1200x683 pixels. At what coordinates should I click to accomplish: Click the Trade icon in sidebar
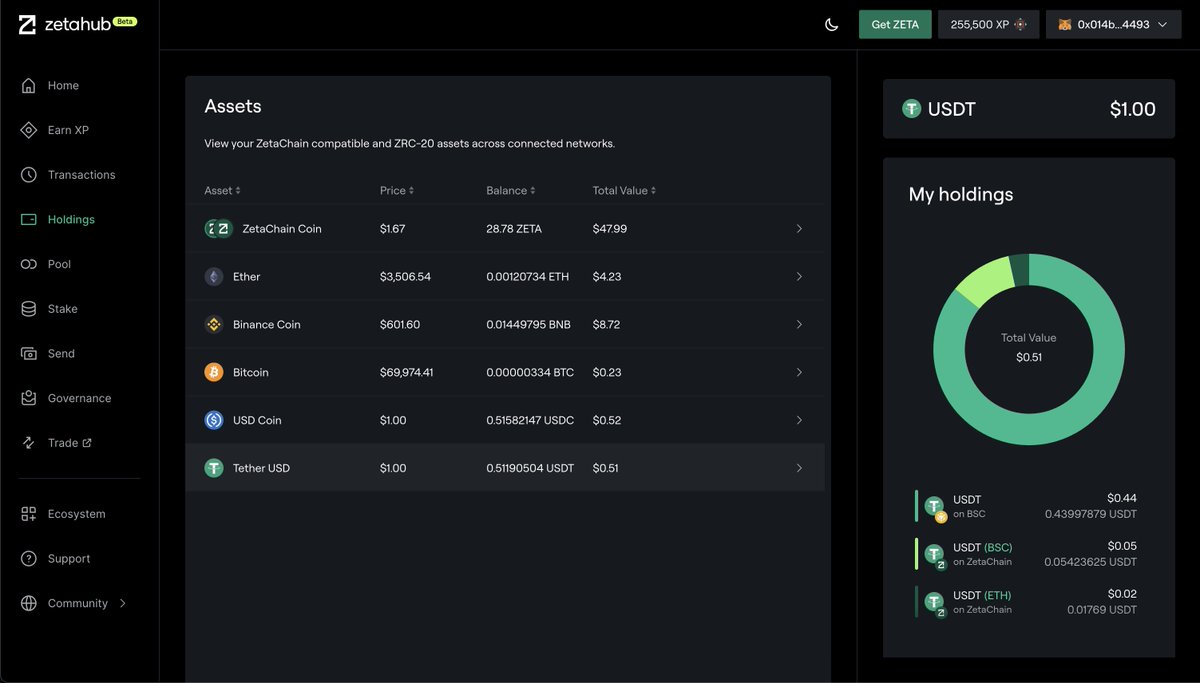[x=29, y=443]
